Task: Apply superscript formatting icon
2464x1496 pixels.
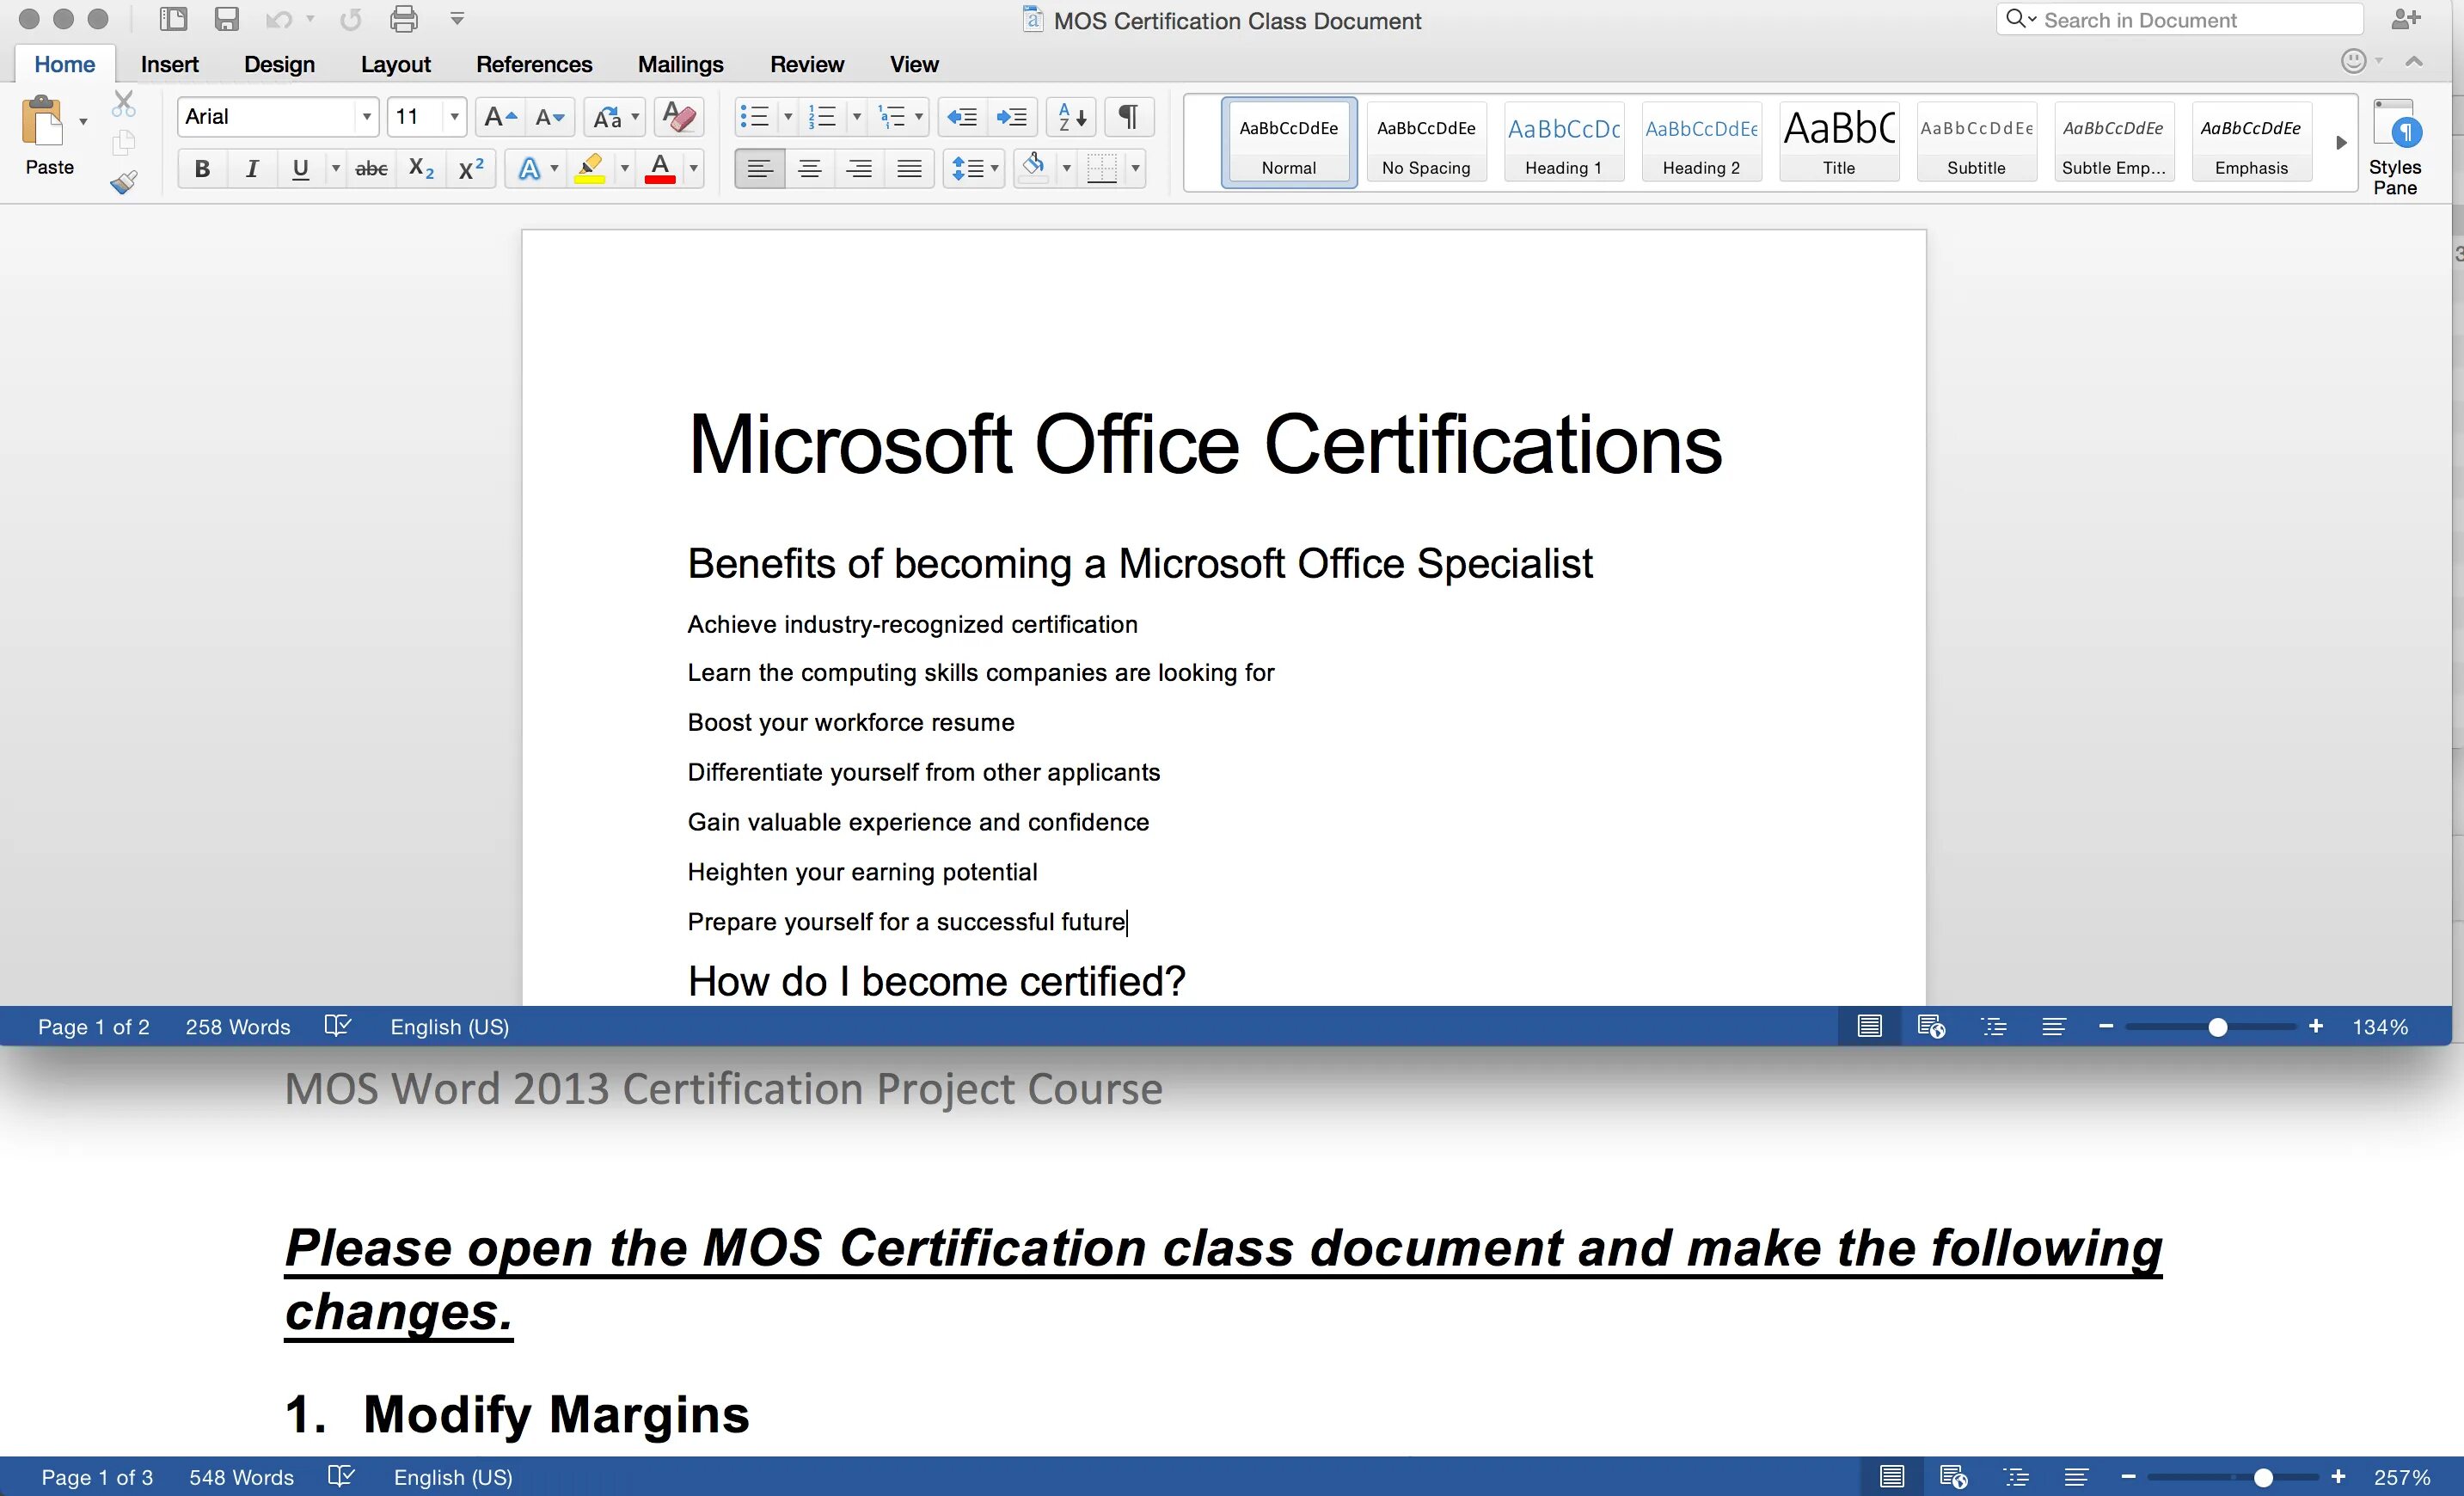Action: (470, 169)
